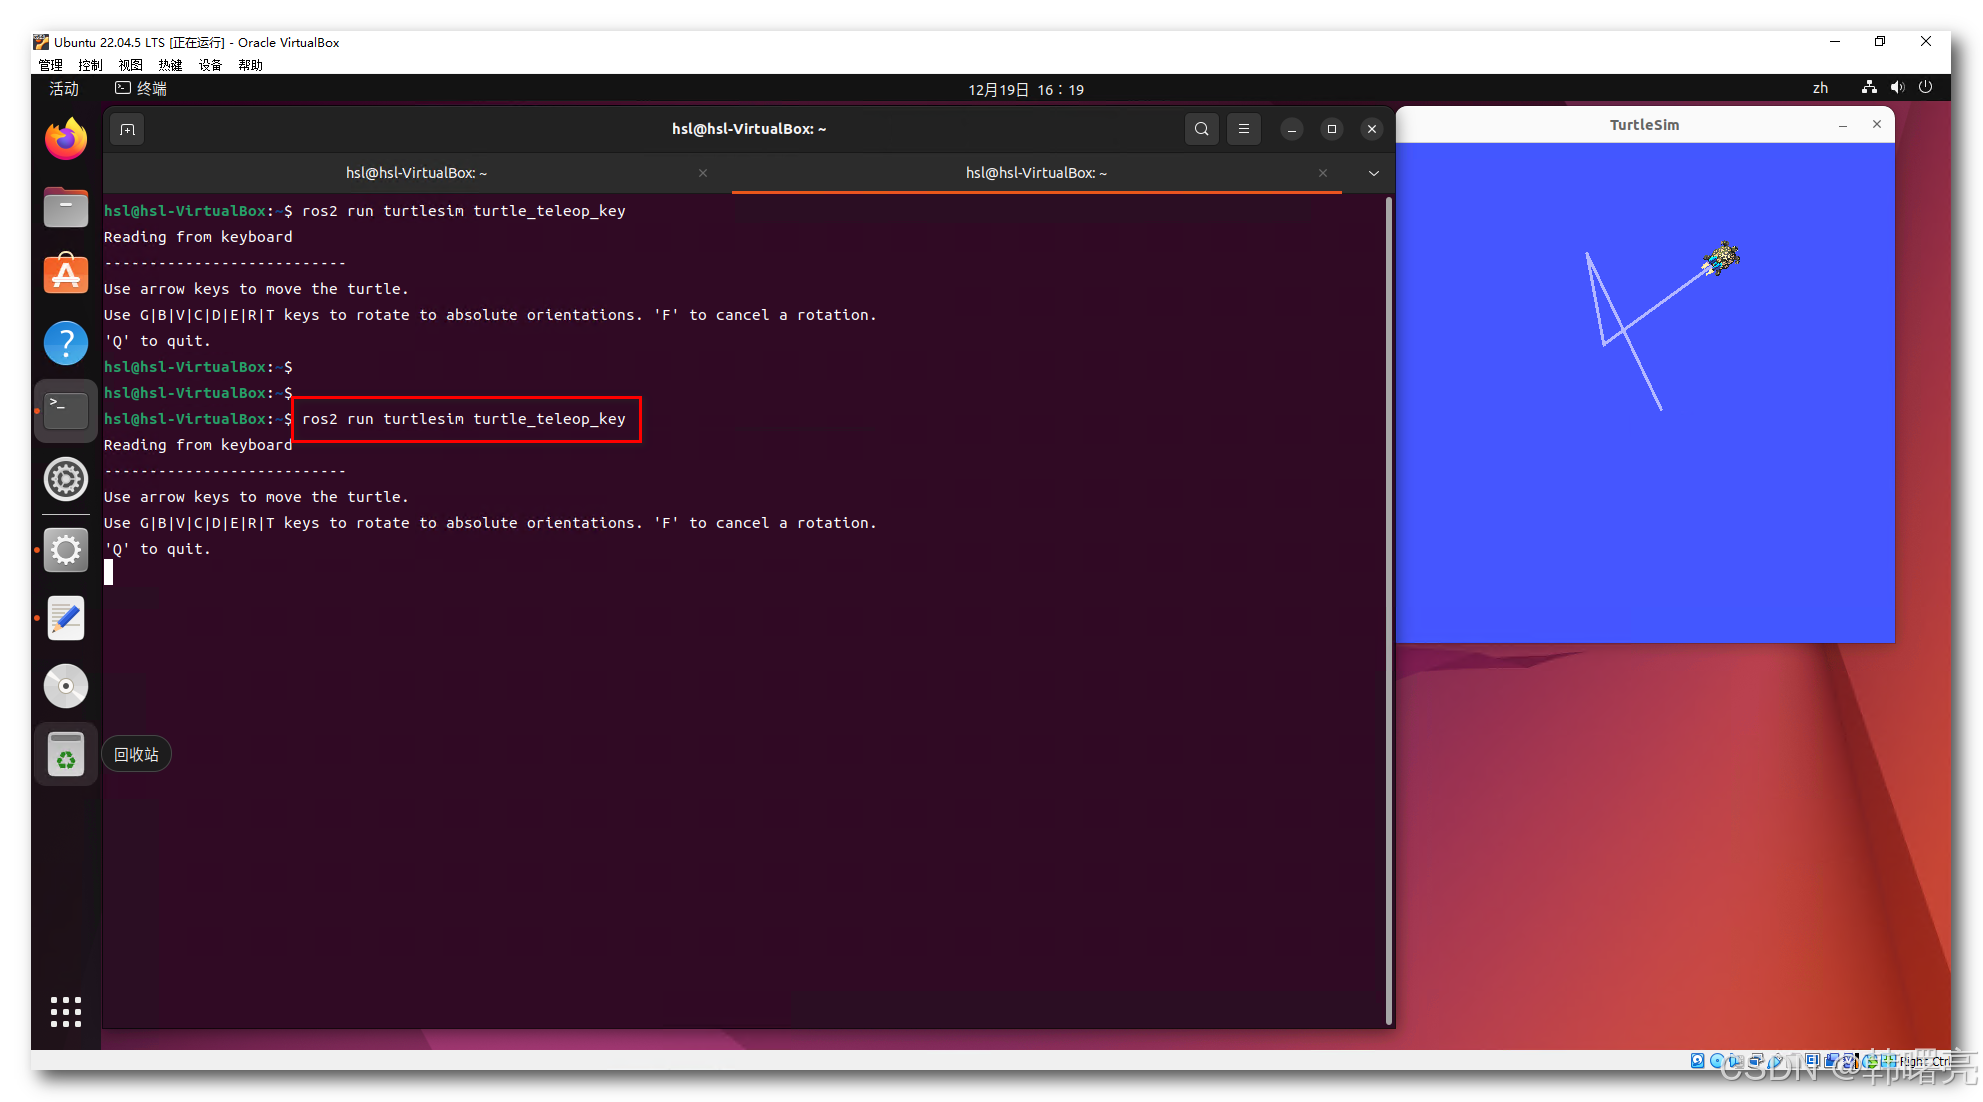Open system status menu via power icon
Screen dimensions: 1983x1102
click(x=1925, y=88)
